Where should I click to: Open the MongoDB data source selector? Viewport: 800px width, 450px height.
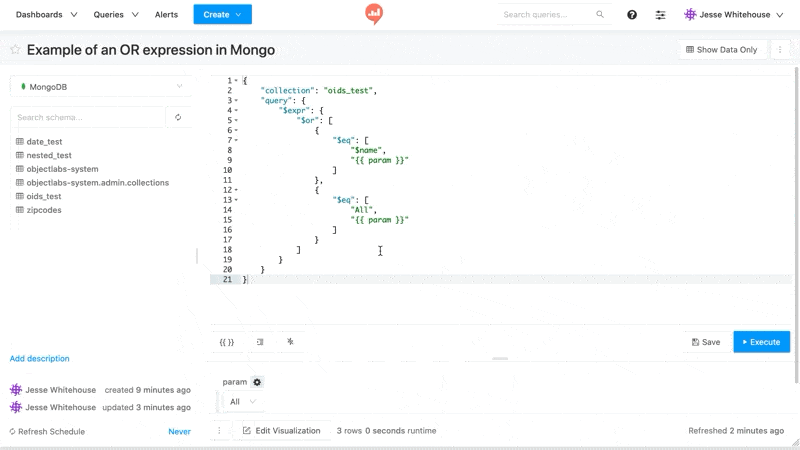[101, 87]
